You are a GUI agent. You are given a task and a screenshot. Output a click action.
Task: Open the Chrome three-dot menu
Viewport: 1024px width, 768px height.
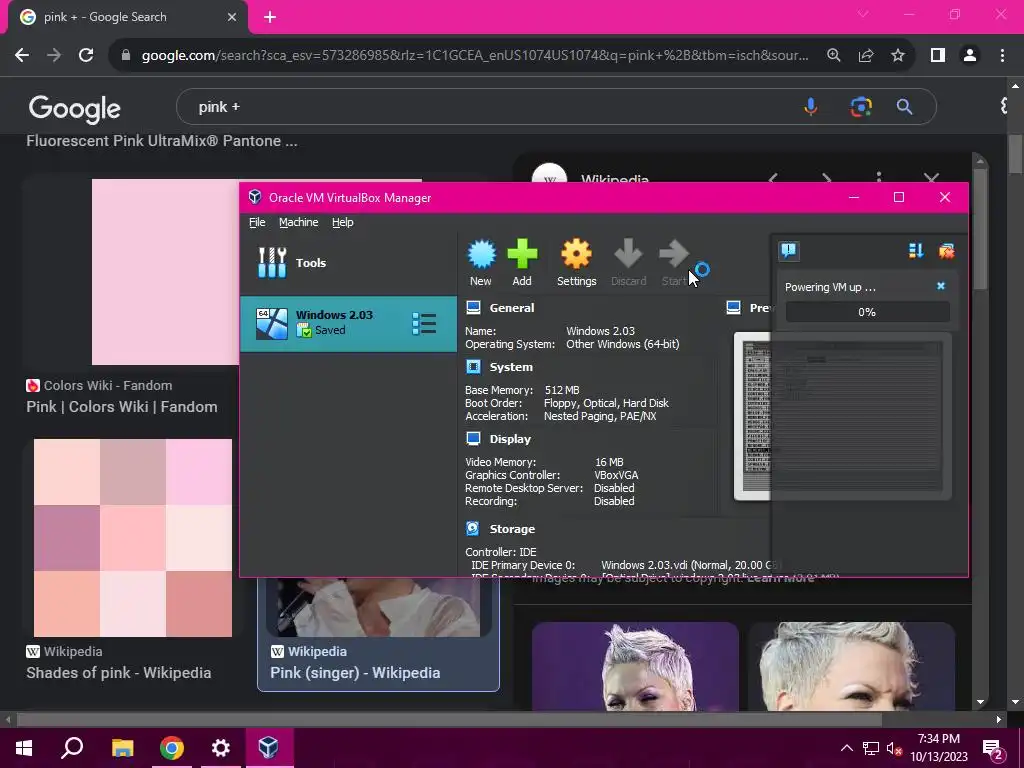tap(1002, 56)
